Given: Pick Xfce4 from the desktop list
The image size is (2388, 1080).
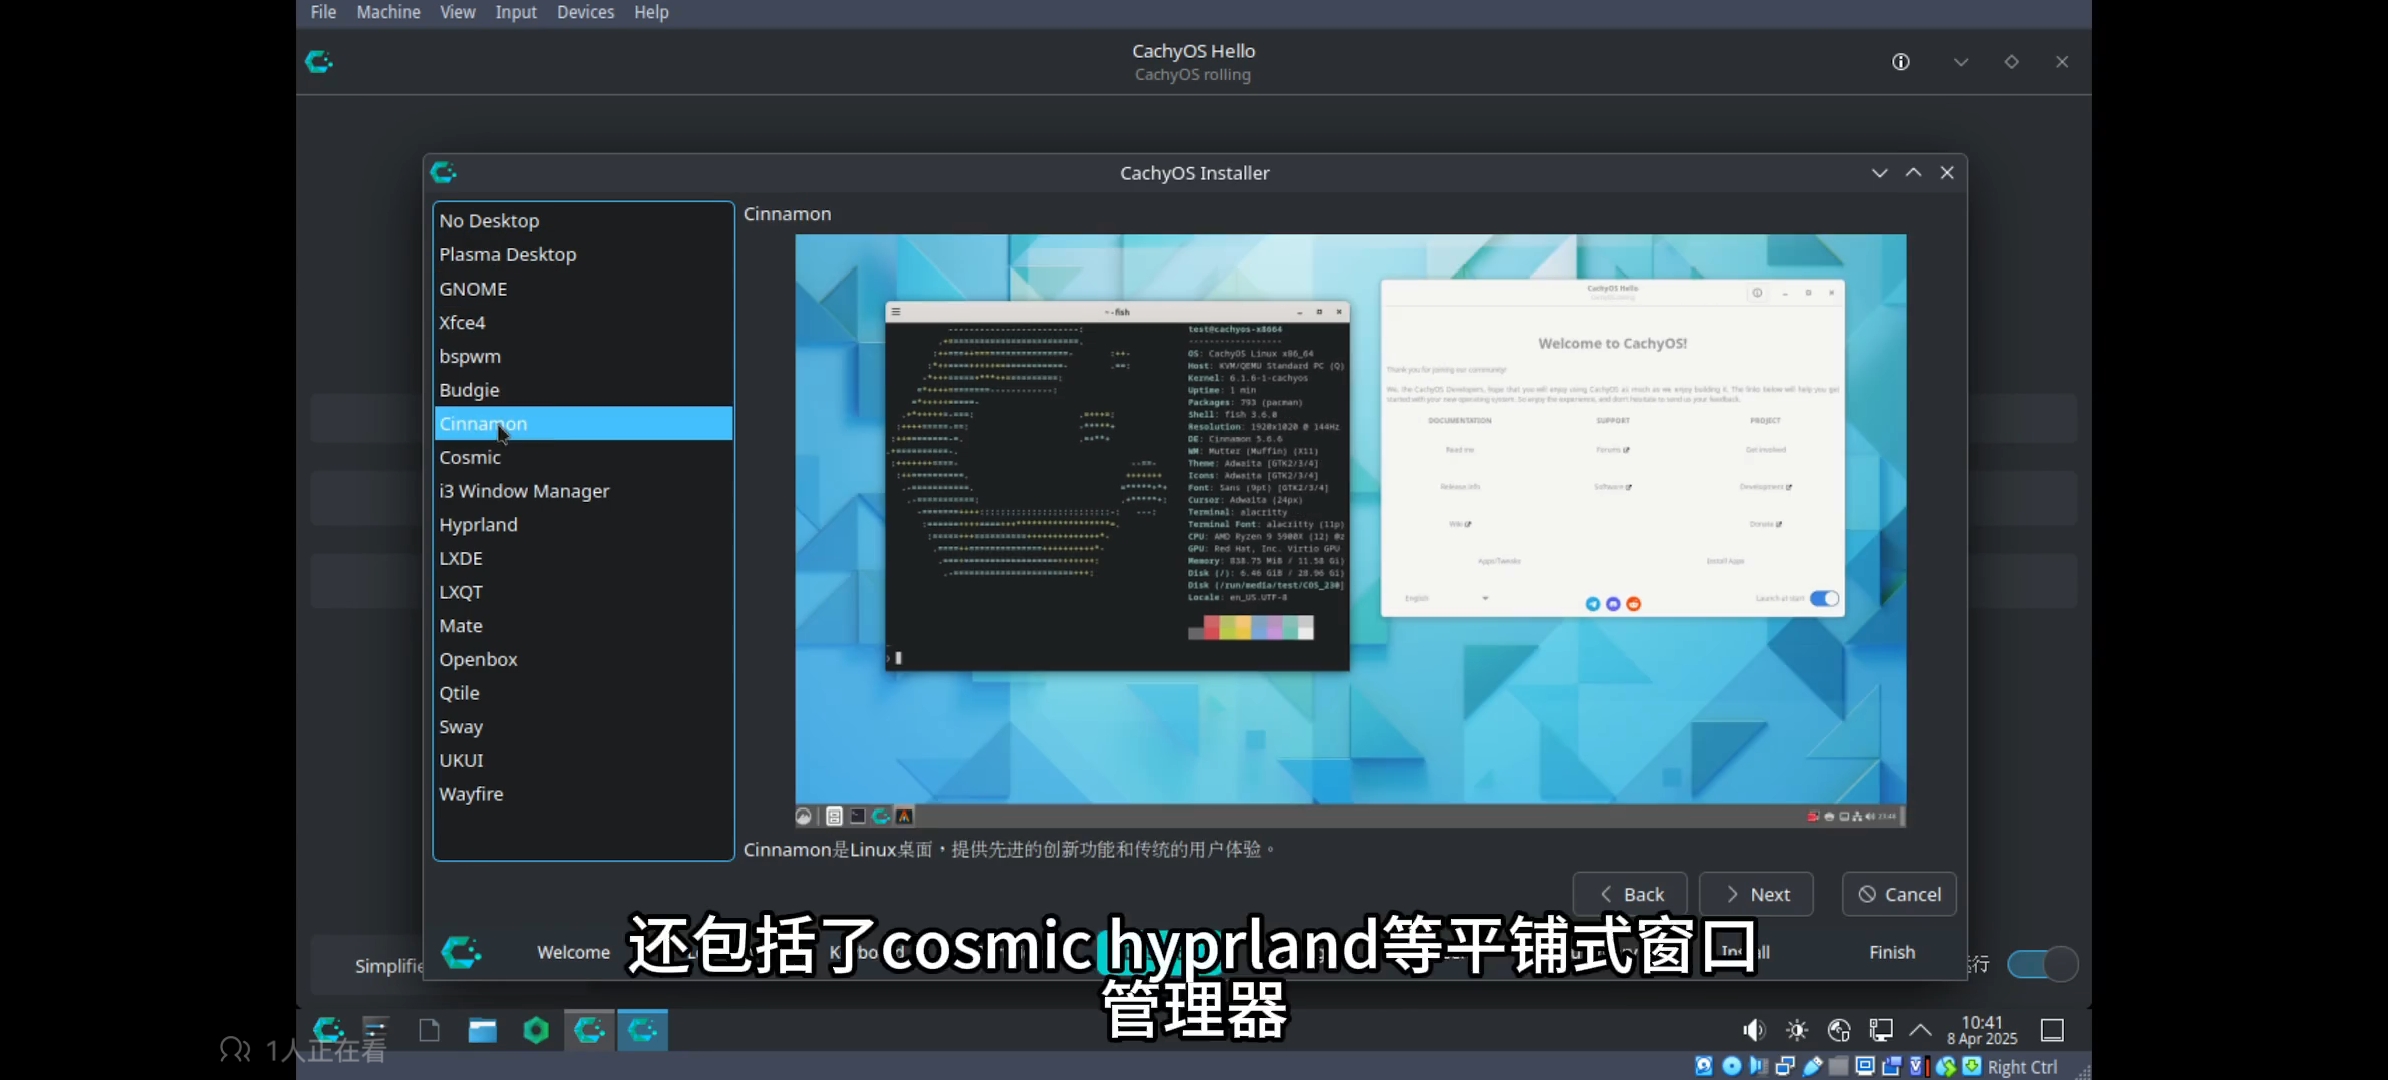Looking at the screenshot, I should (583, 322).
